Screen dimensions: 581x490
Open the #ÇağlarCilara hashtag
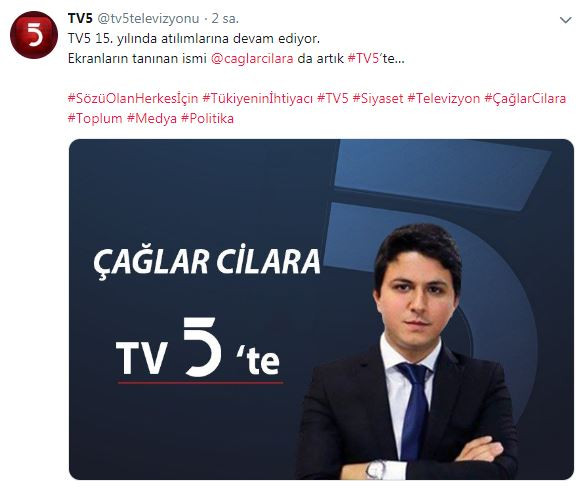525,98
